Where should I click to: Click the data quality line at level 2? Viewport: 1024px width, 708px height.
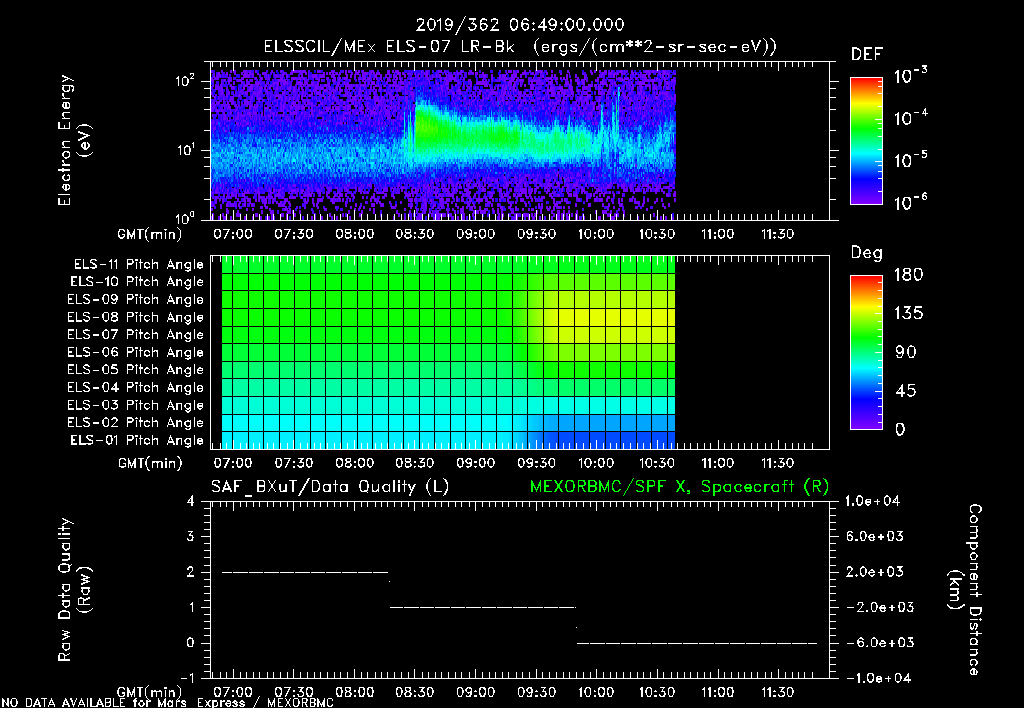(304, 572)
